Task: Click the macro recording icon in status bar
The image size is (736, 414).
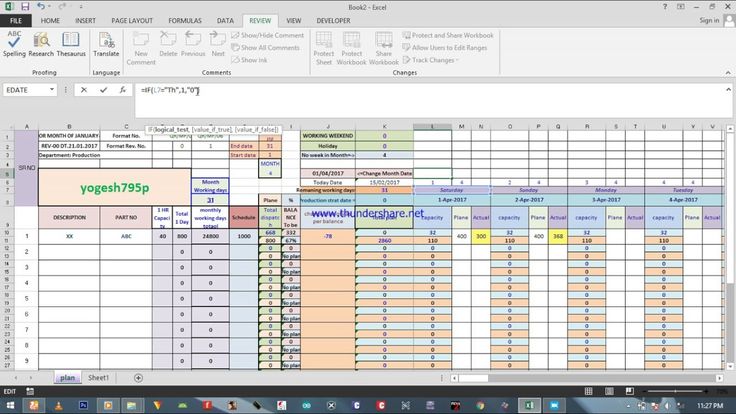Action: (x=30, y=391)
